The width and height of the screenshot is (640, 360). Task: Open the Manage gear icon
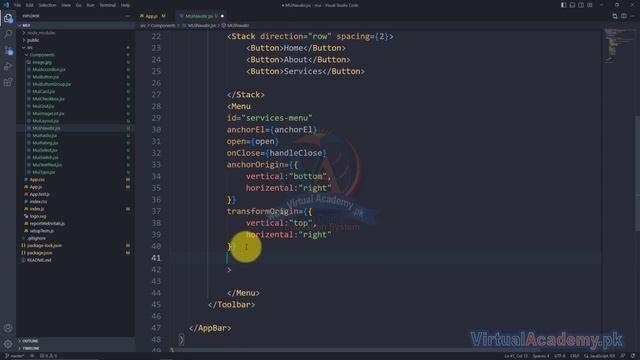[8, 344]
